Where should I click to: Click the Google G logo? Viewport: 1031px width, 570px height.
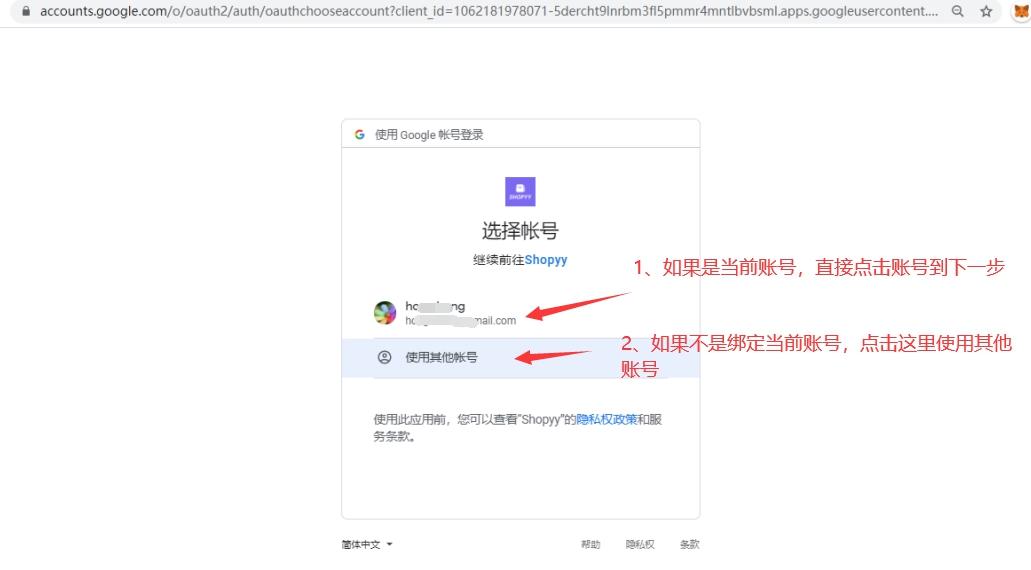(360, 134)
